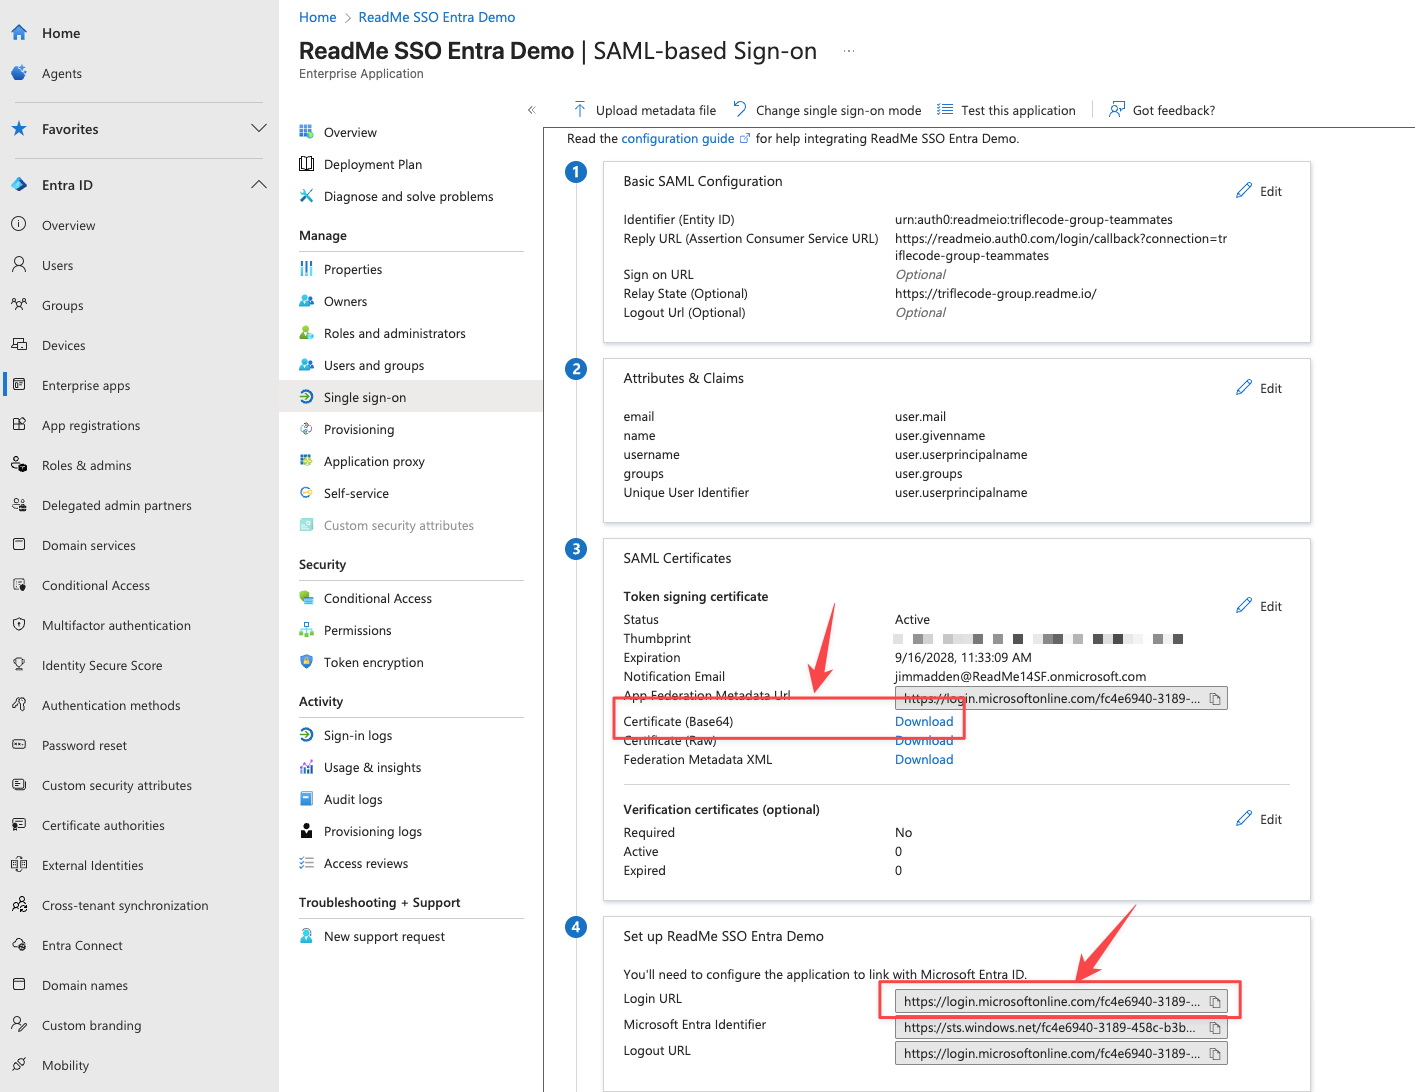This screenshot has height=1092, width=1415.
Task: Open Agents from the sidebar
Action: click(62, 73)
